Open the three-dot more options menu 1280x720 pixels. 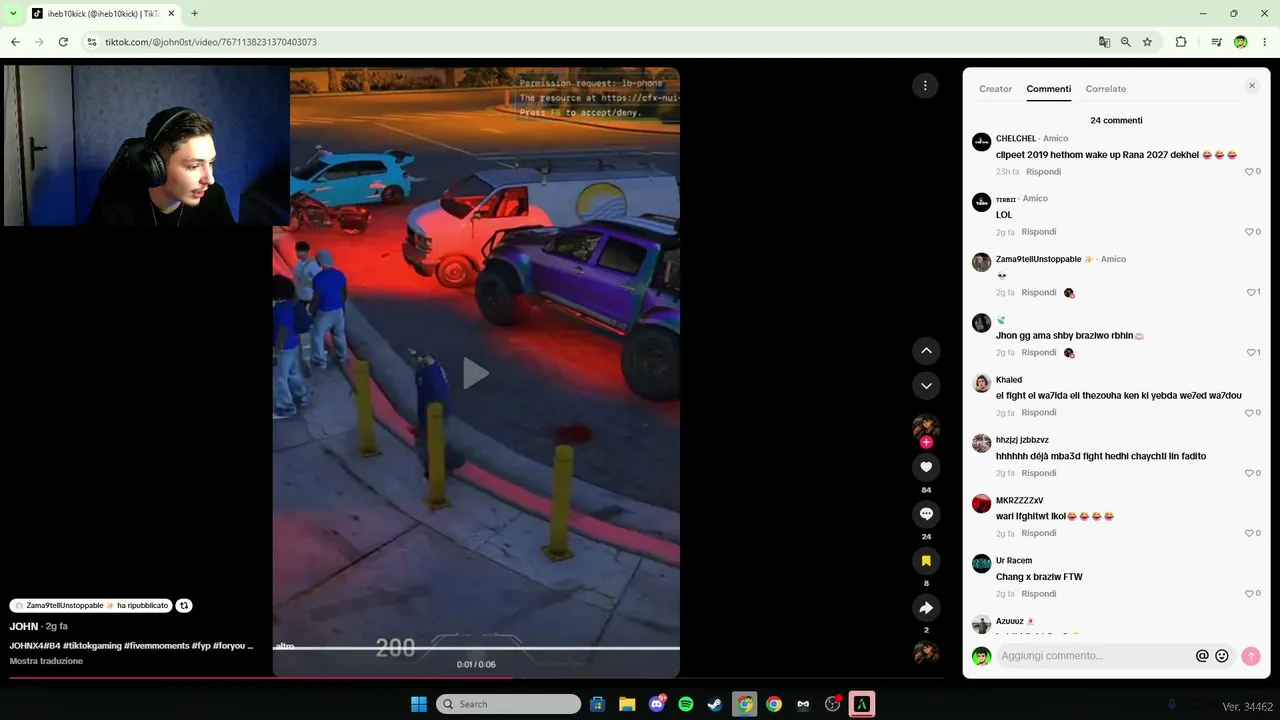(x=925, y=86)
